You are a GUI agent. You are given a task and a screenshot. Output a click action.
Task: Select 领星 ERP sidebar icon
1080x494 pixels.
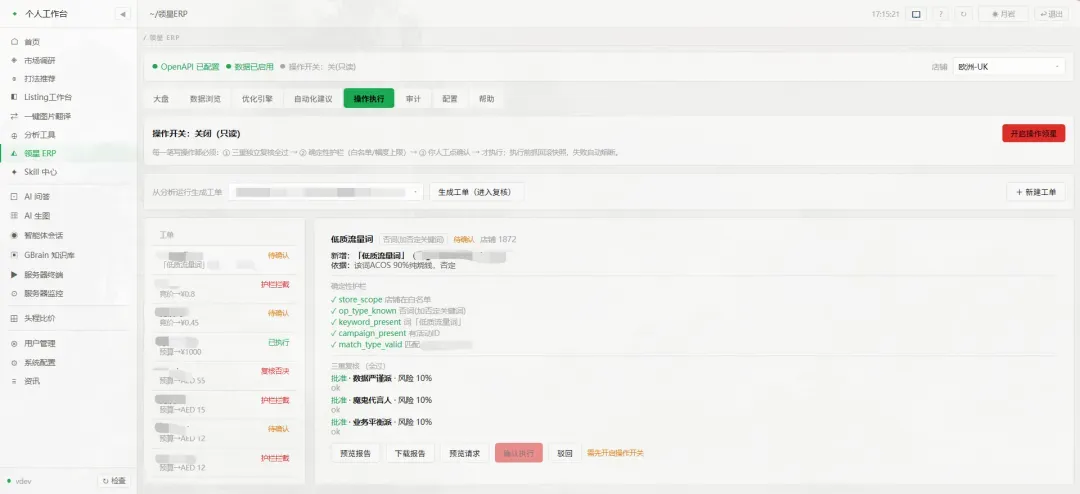point(14,154)
